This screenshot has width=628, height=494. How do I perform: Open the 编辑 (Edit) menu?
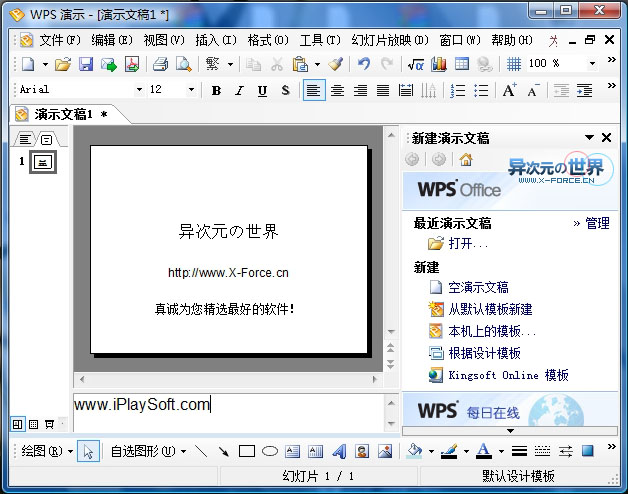click(112, 40)
